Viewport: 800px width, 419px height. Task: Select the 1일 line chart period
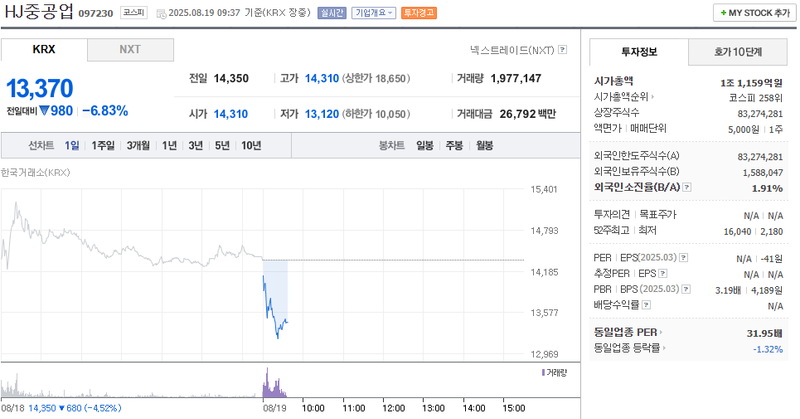[71, 145]
